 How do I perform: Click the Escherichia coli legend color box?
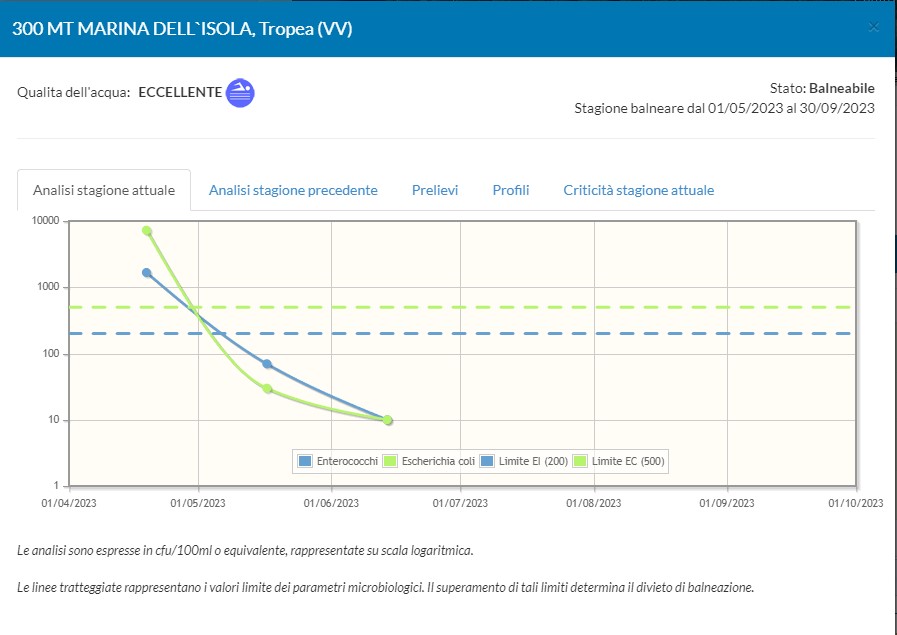coord(389,461)
